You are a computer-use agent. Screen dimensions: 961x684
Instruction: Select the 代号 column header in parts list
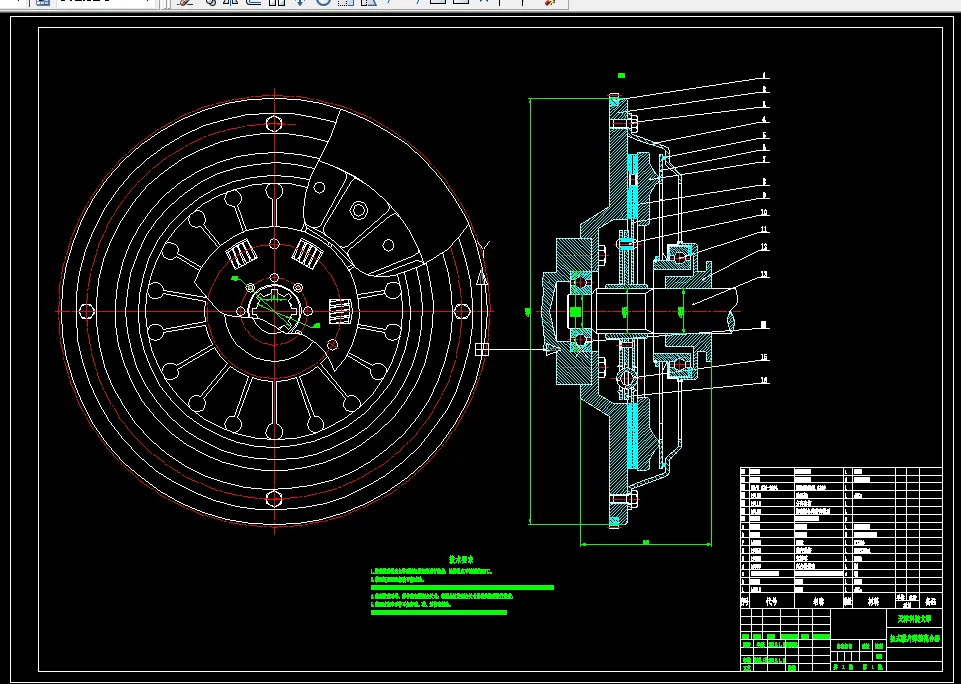(770, 601)
